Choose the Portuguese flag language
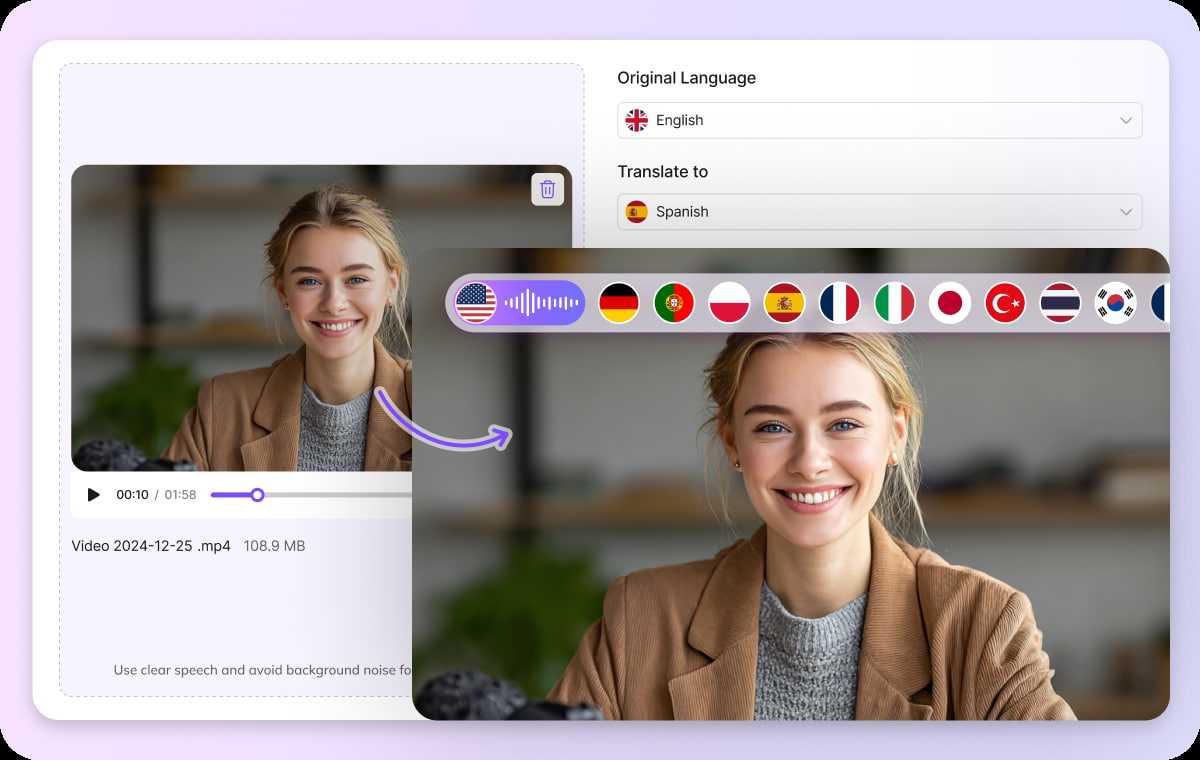1200x760 pixels. coord(674,302)
